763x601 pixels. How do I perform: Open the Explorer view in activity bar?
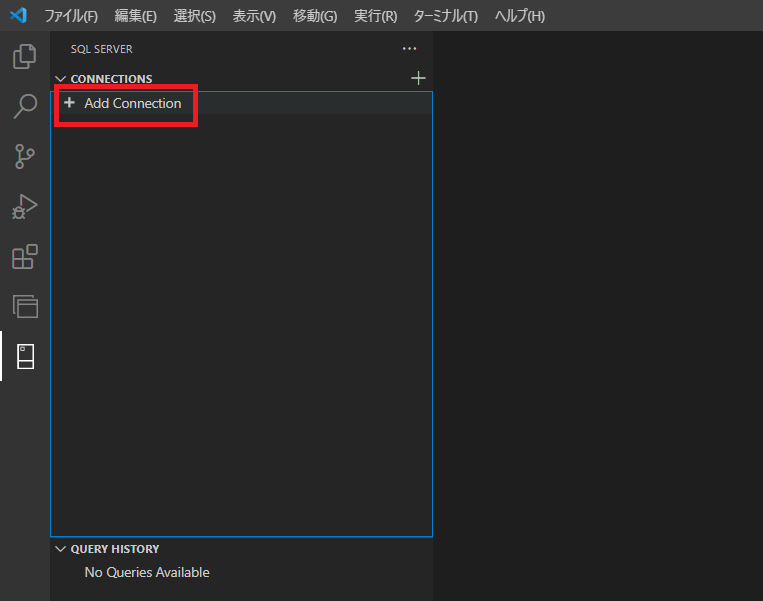(x=25, y=56)
